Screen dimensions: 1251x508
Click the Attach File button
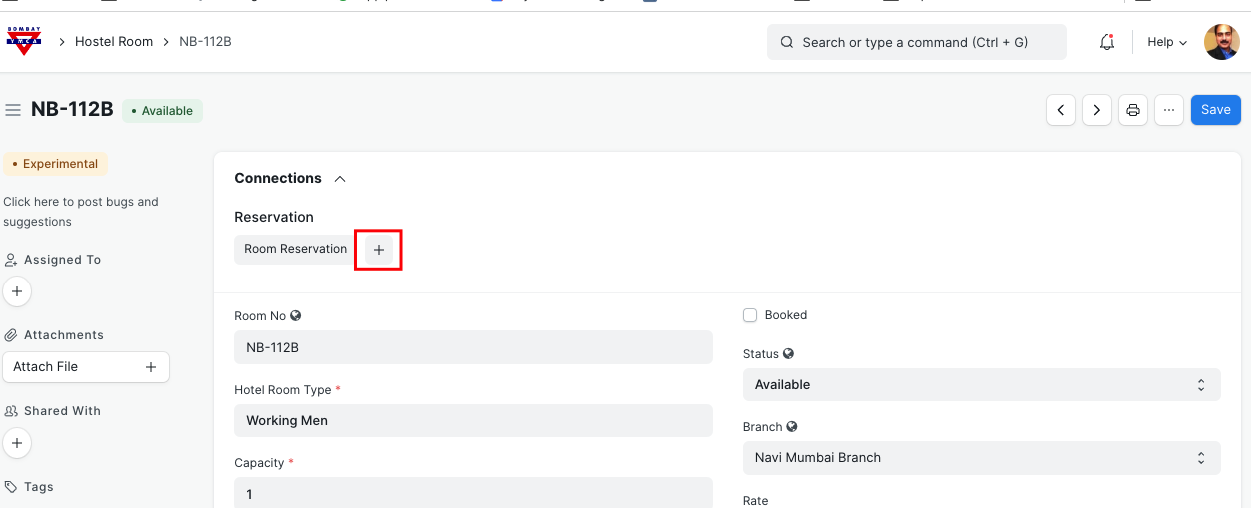pyautogui.click(x=86, y=367)
